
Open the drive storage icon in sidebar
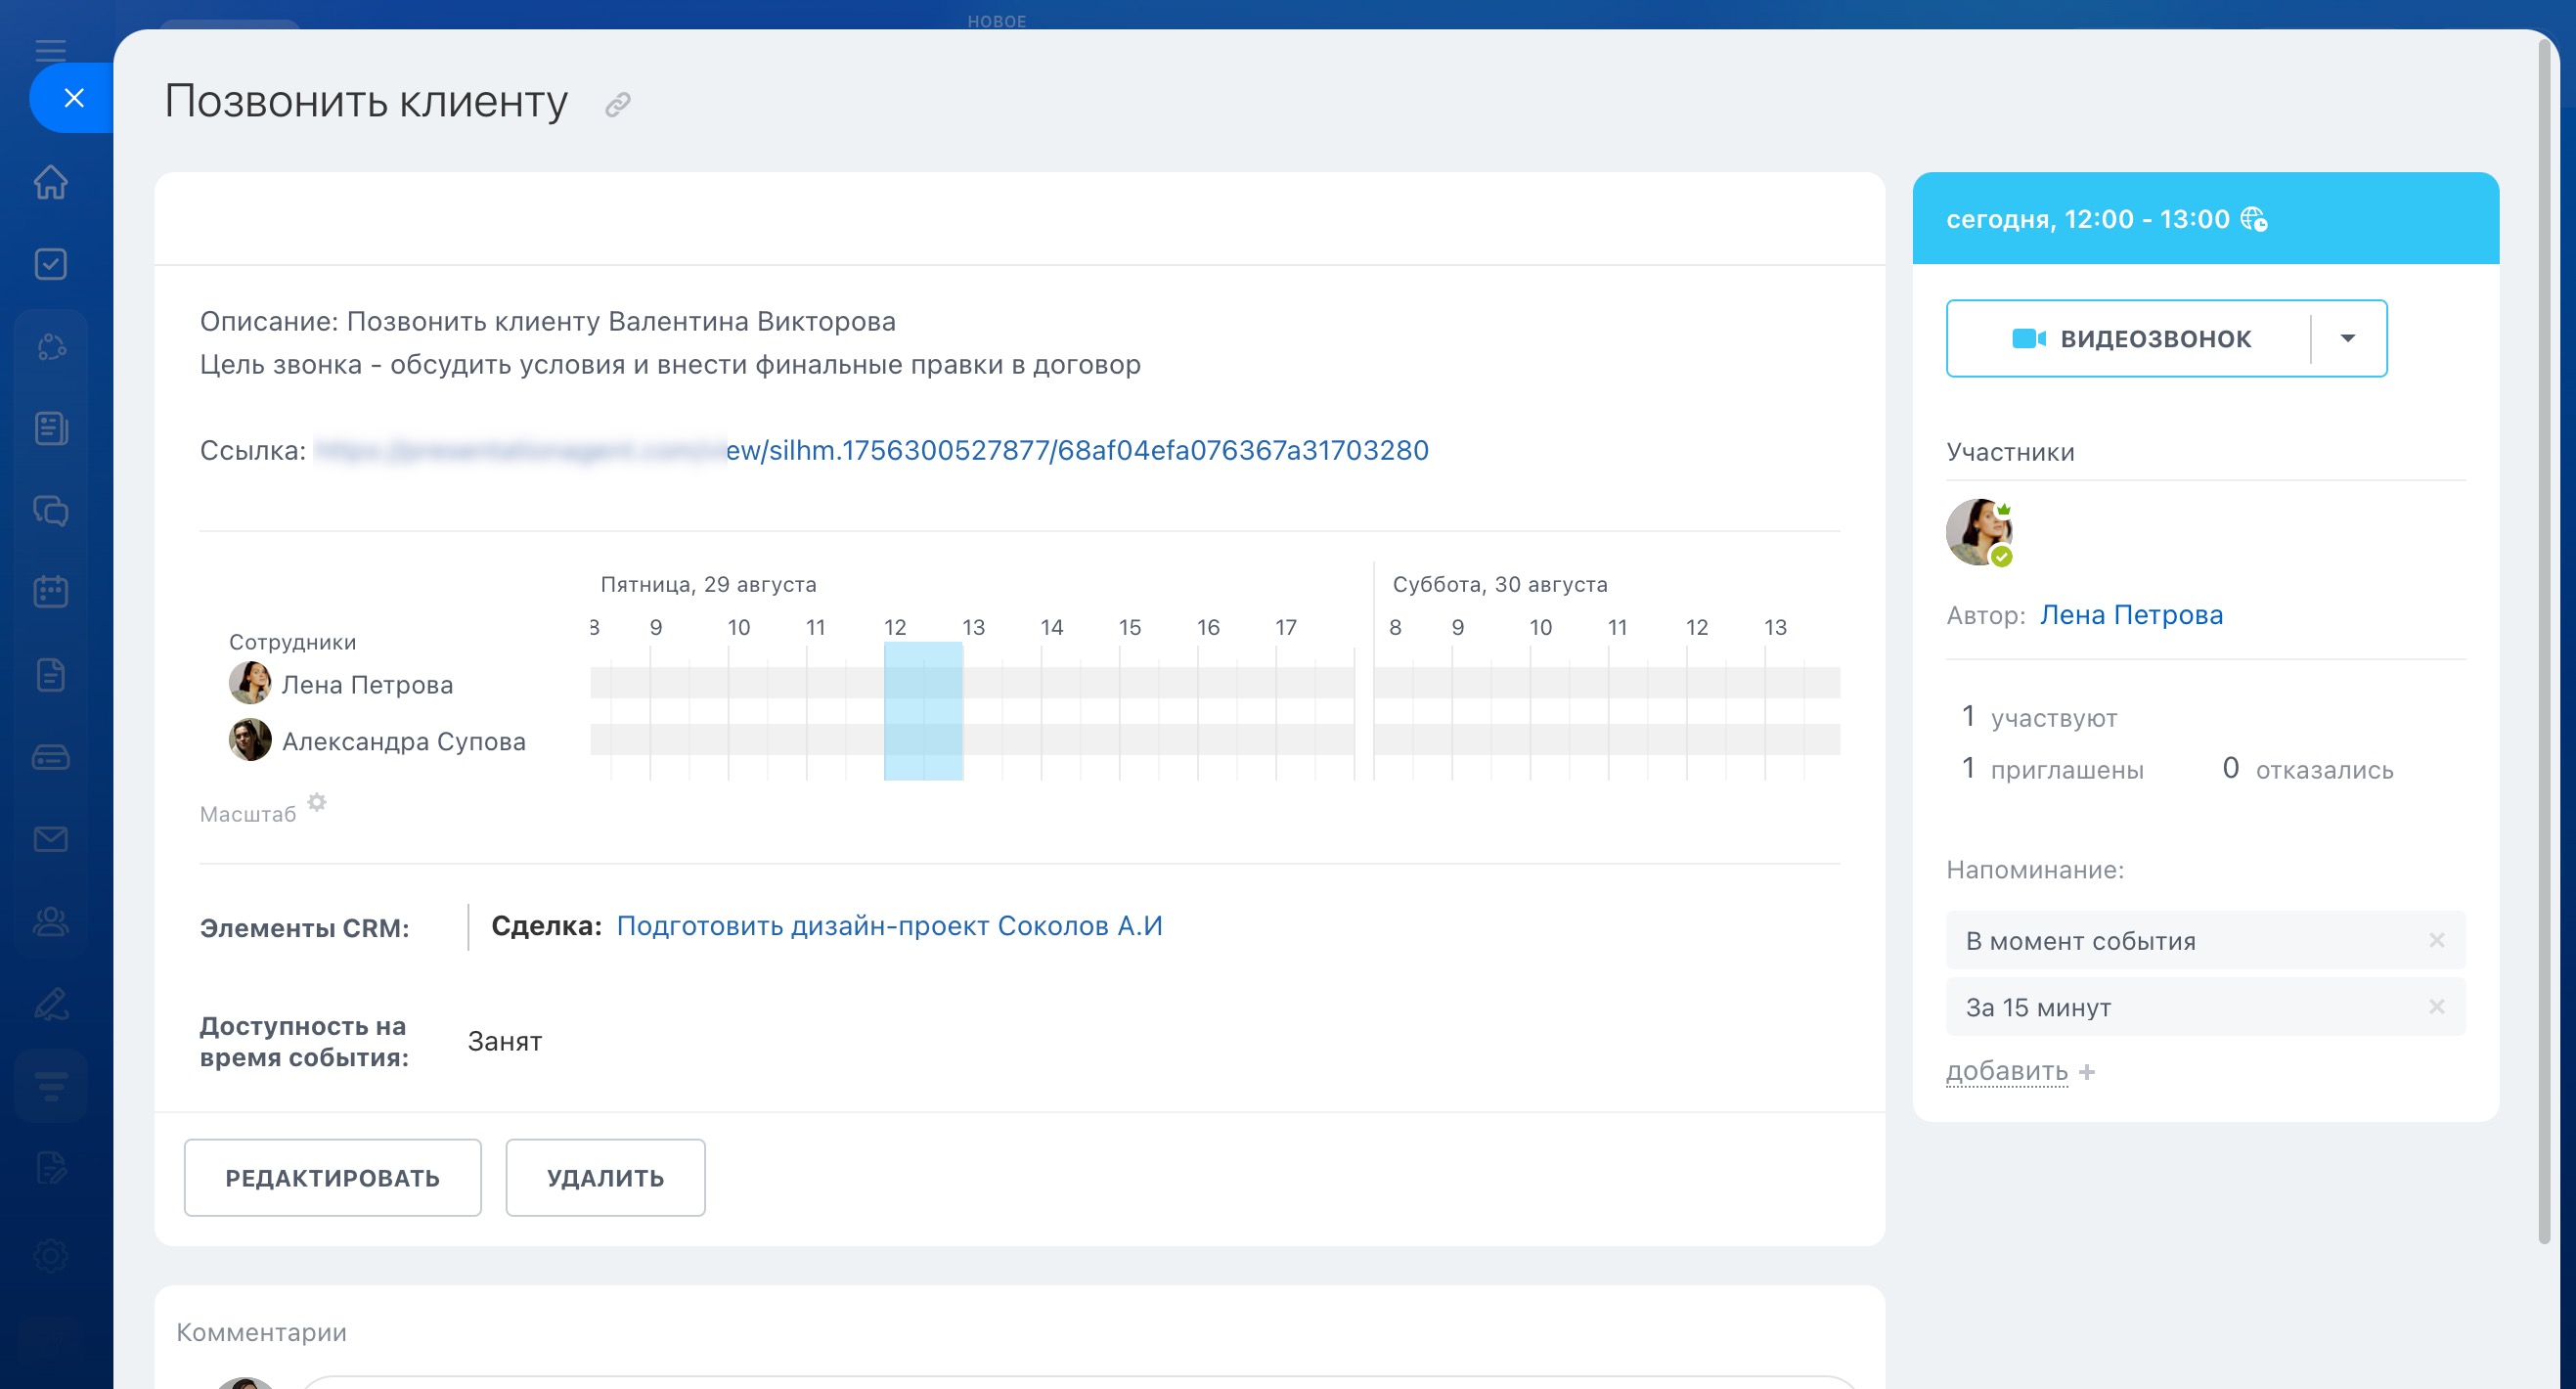point(50,757)
